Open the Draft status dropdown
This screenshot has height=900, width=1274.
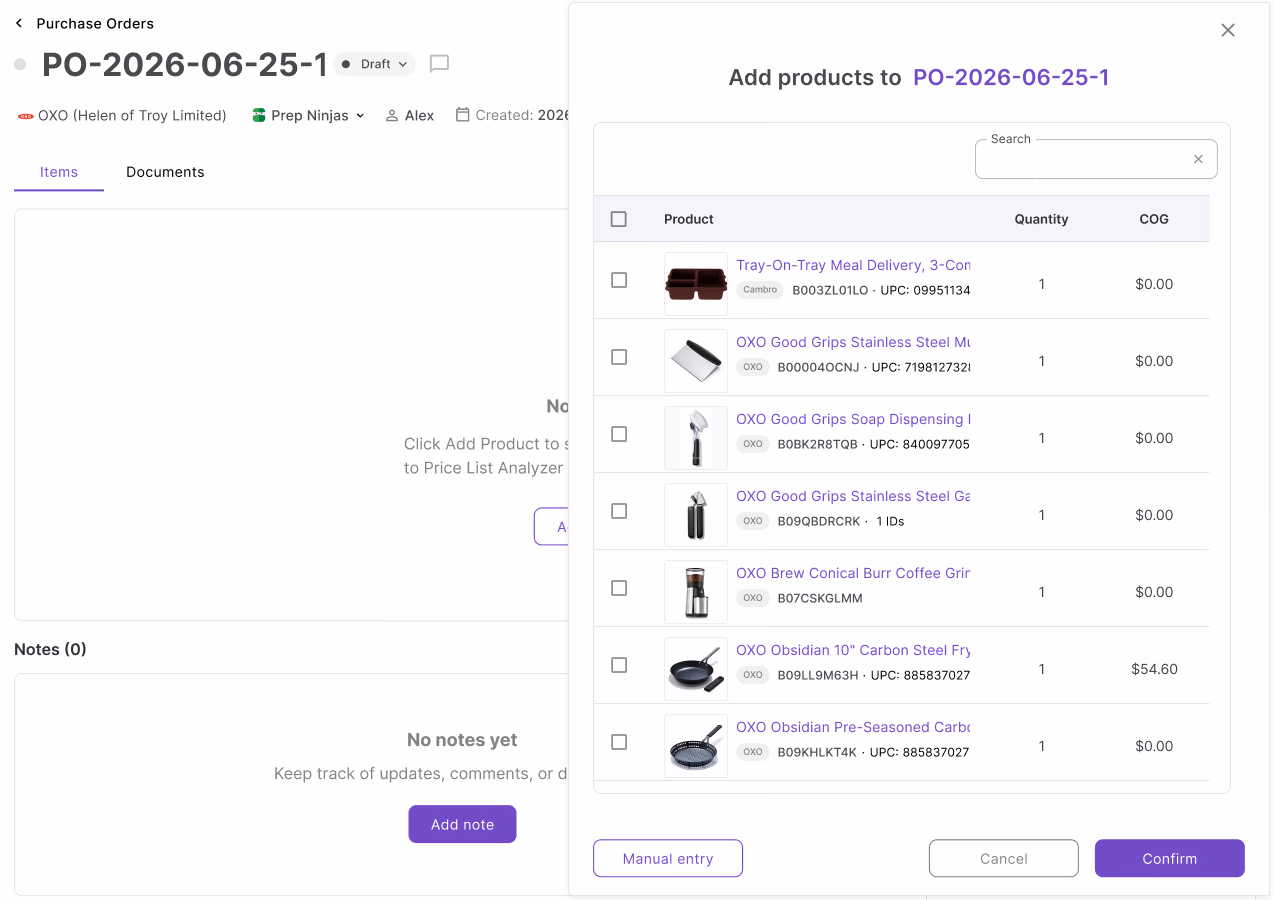click(375, 64)
